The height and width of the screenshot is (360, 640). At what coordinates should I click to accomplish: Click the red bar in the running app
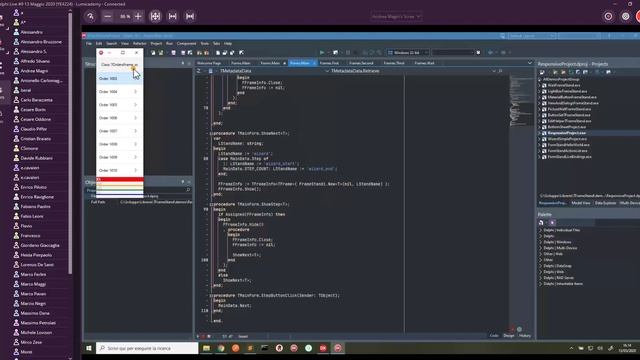click(x=120, y=179)
